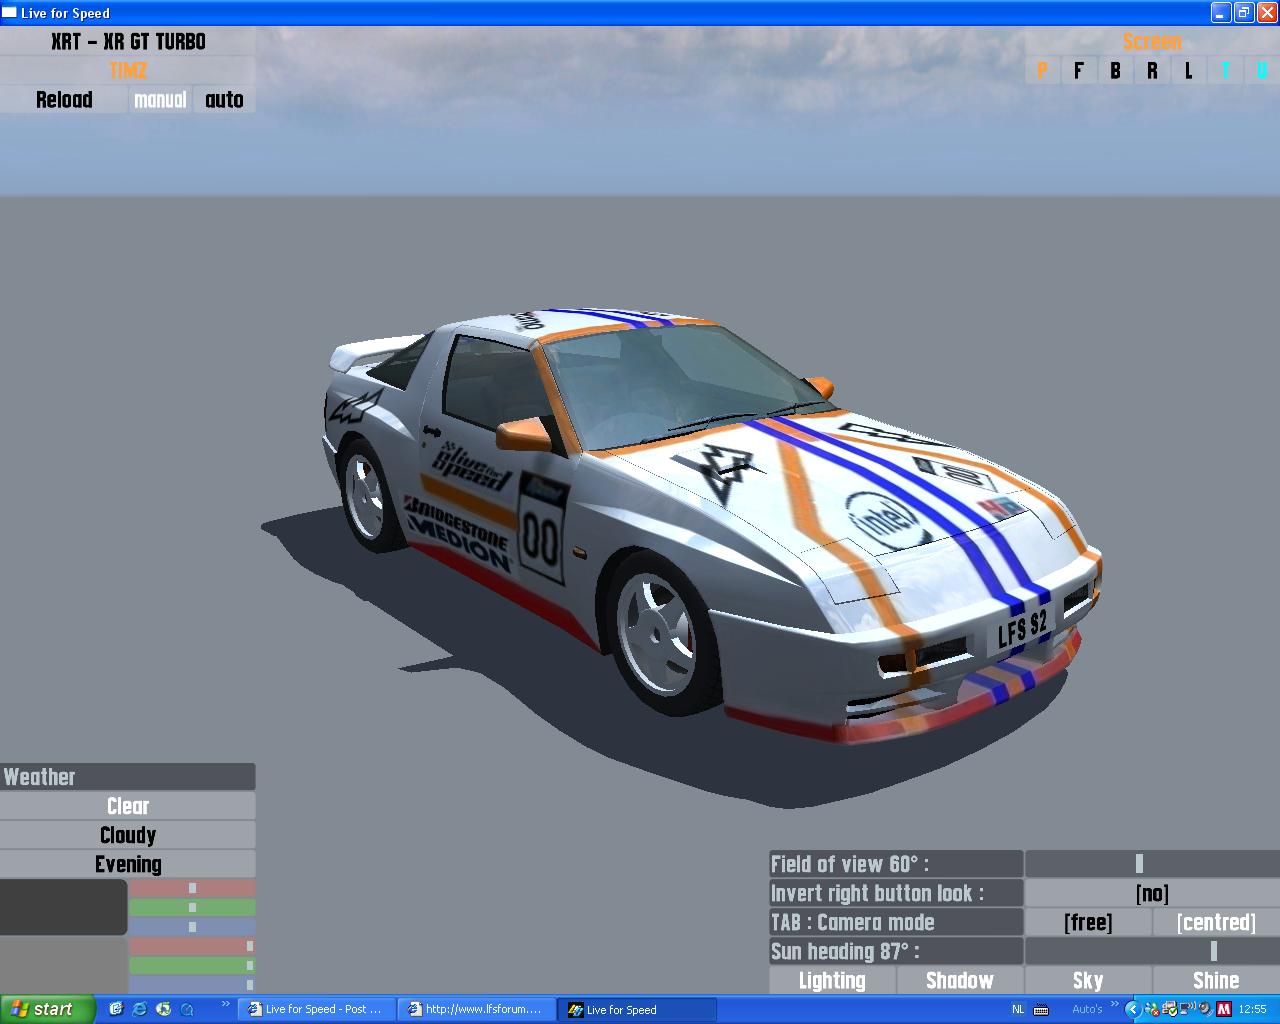
Task: Set the weather to Clear
Action: click(128, 806)
